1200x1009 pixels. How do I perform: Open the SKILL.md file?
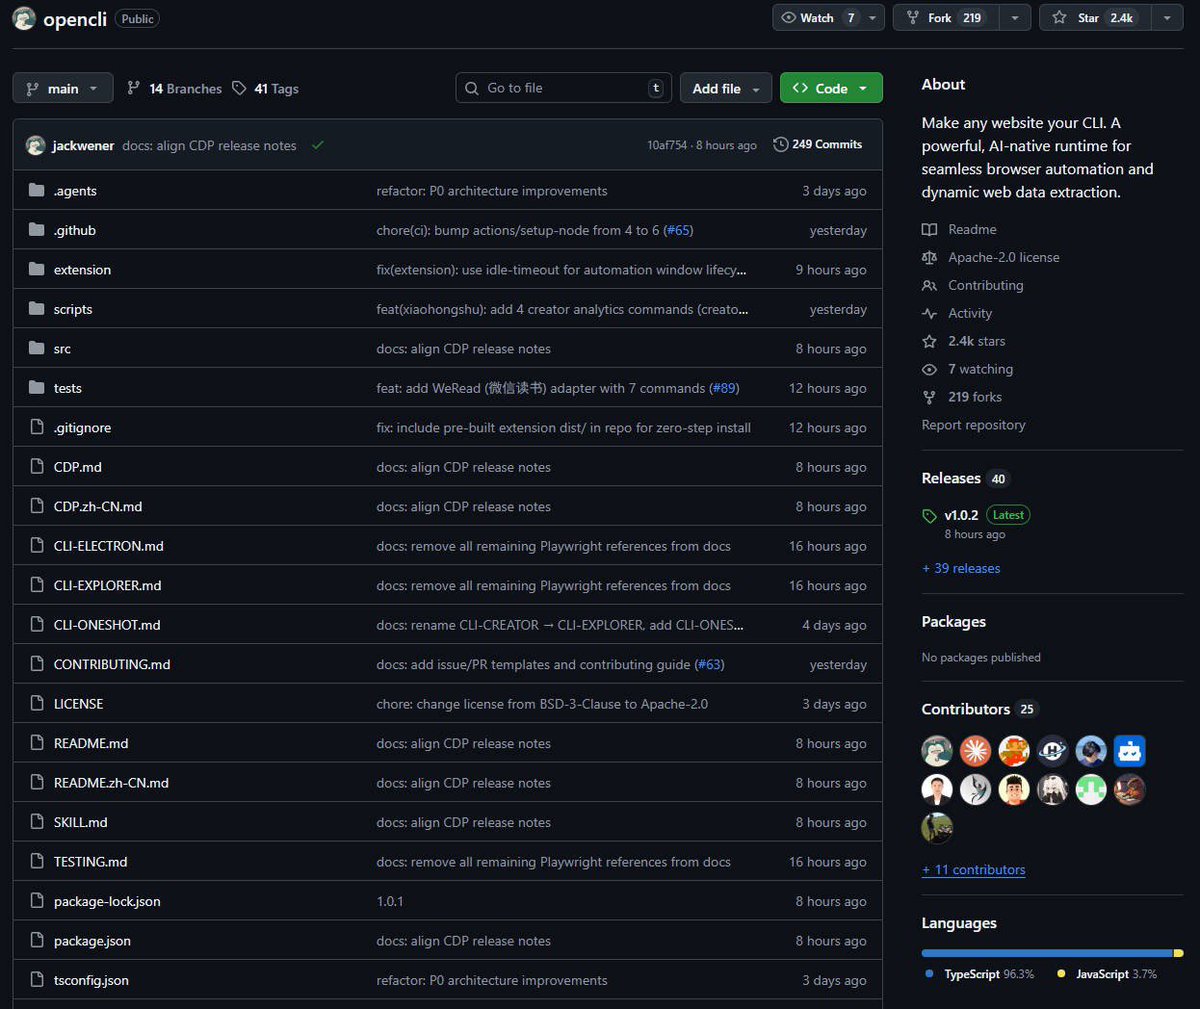point(80,822)
